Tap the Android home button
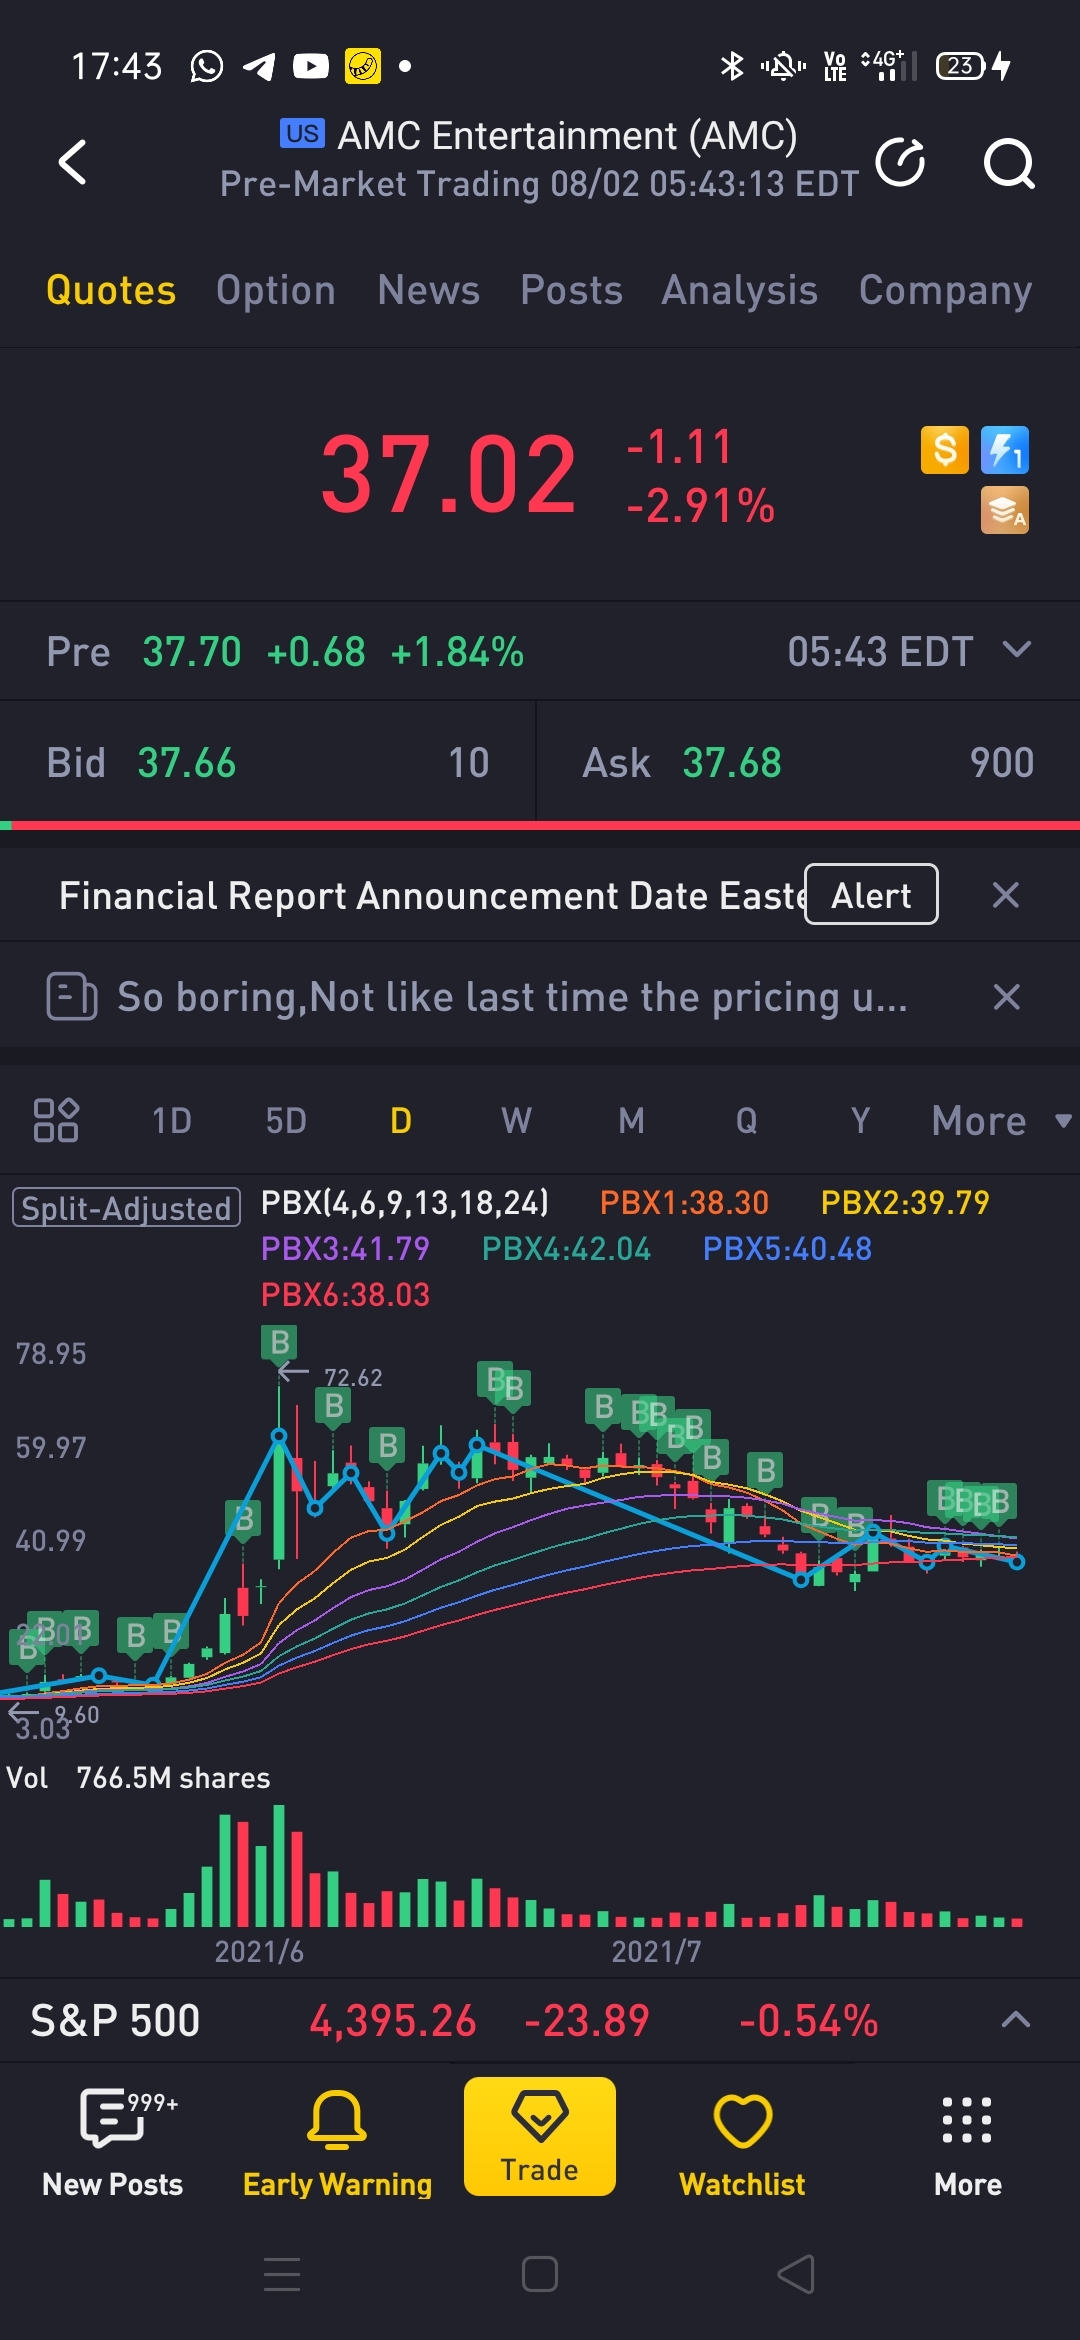 pos(540,2274)
